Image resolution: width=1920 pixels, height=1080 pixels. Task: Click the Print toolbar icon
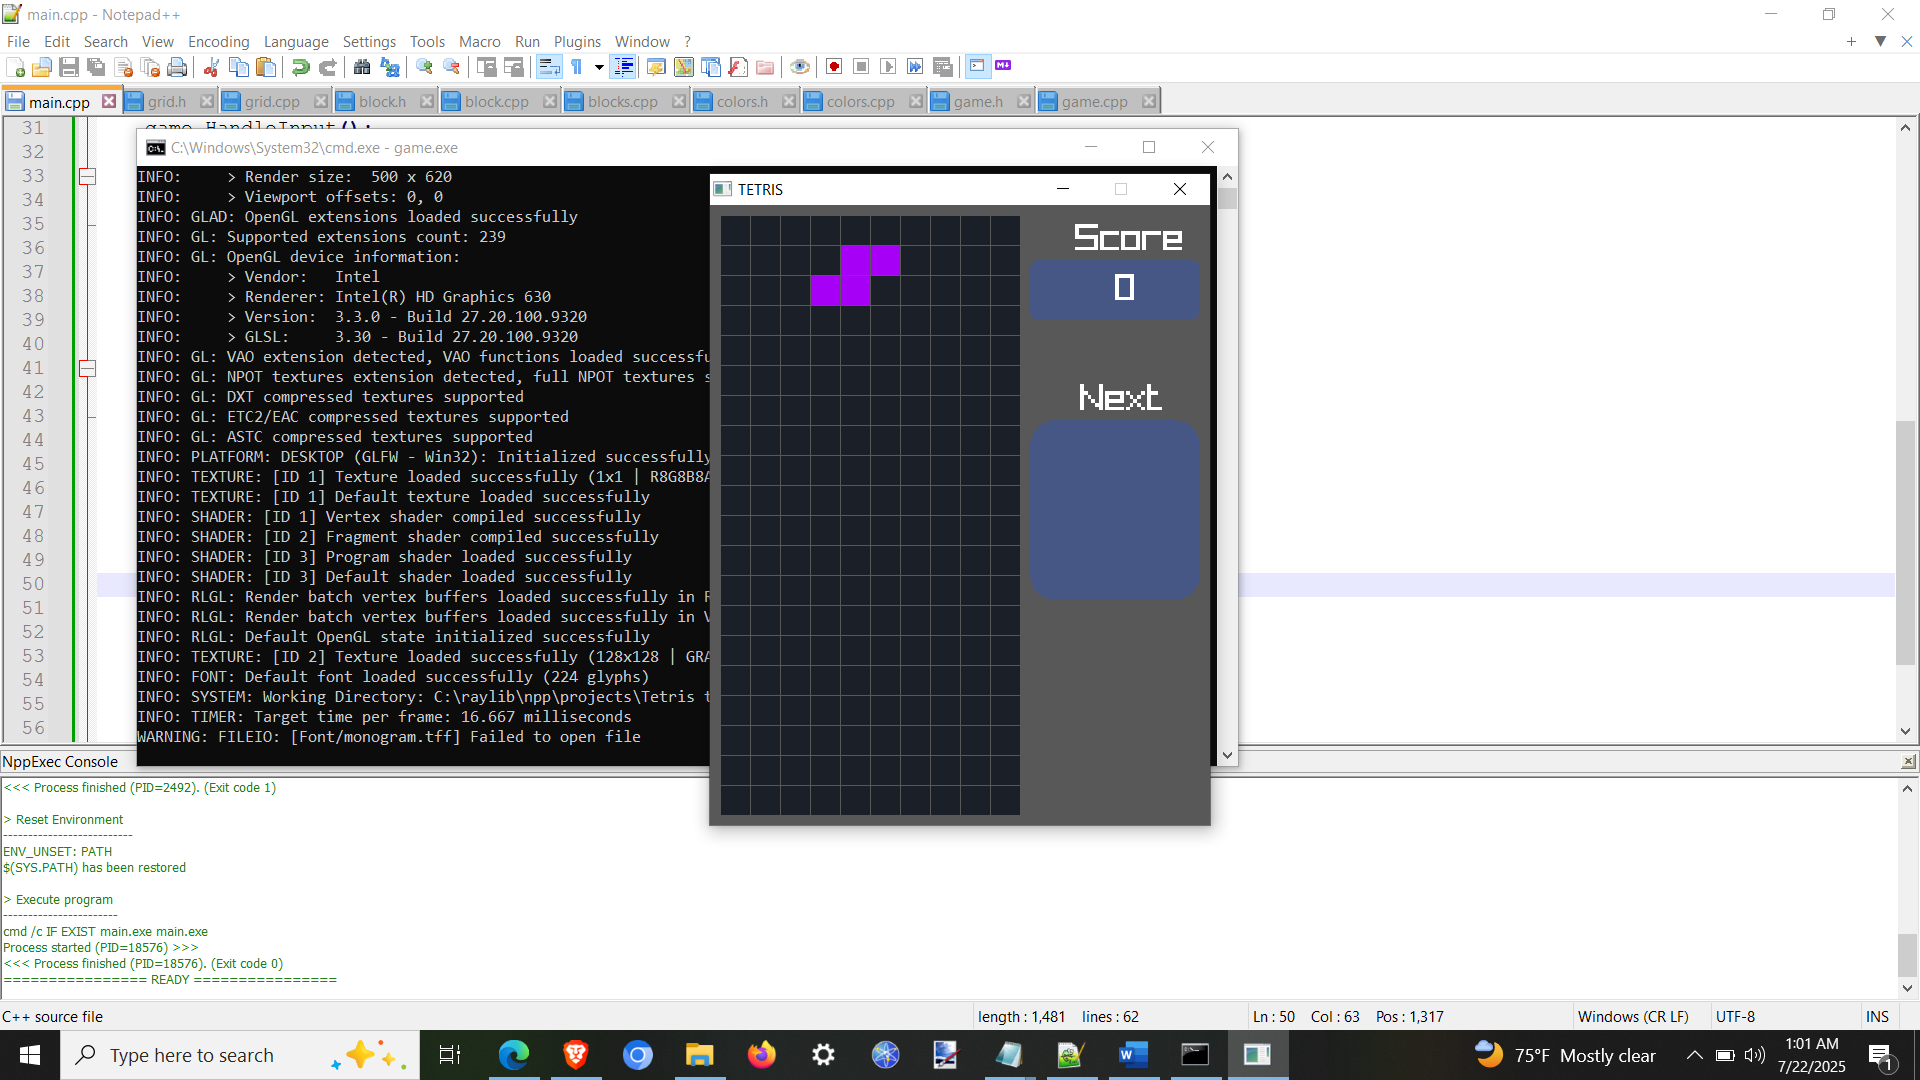tap(178, 67)
